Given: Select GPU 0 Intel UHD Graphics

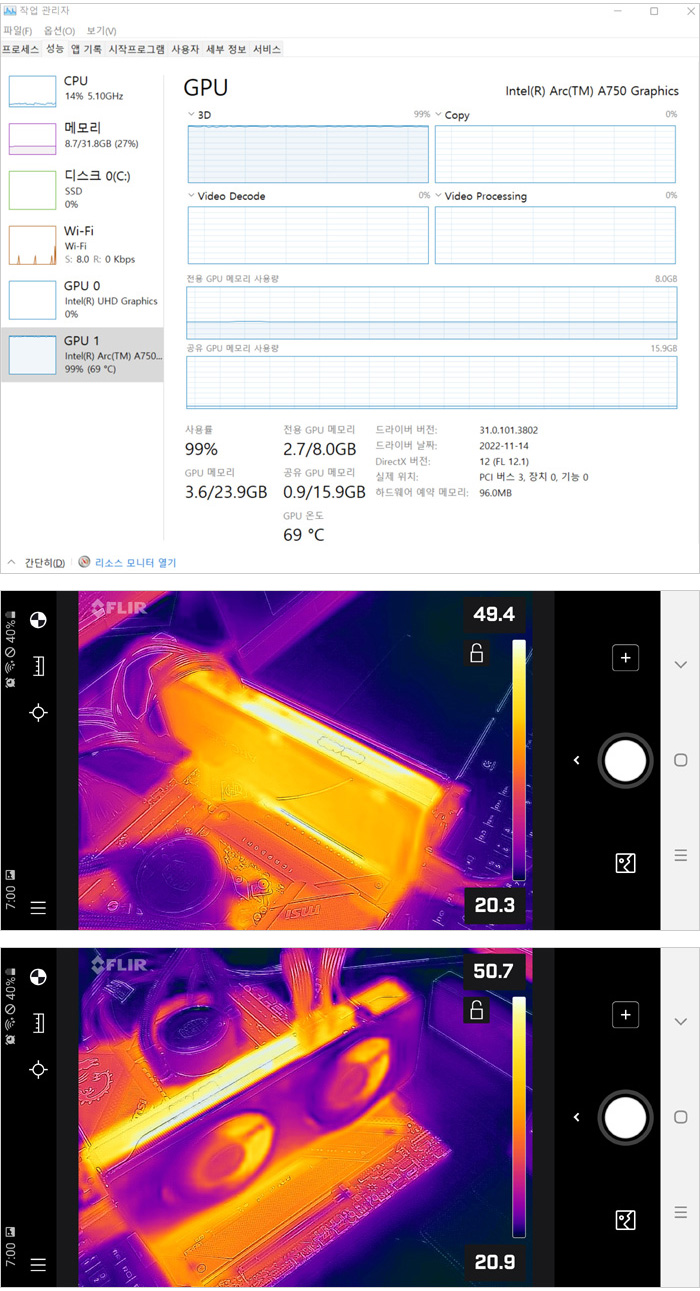Looking at the screenshot, I should [82, 299].
